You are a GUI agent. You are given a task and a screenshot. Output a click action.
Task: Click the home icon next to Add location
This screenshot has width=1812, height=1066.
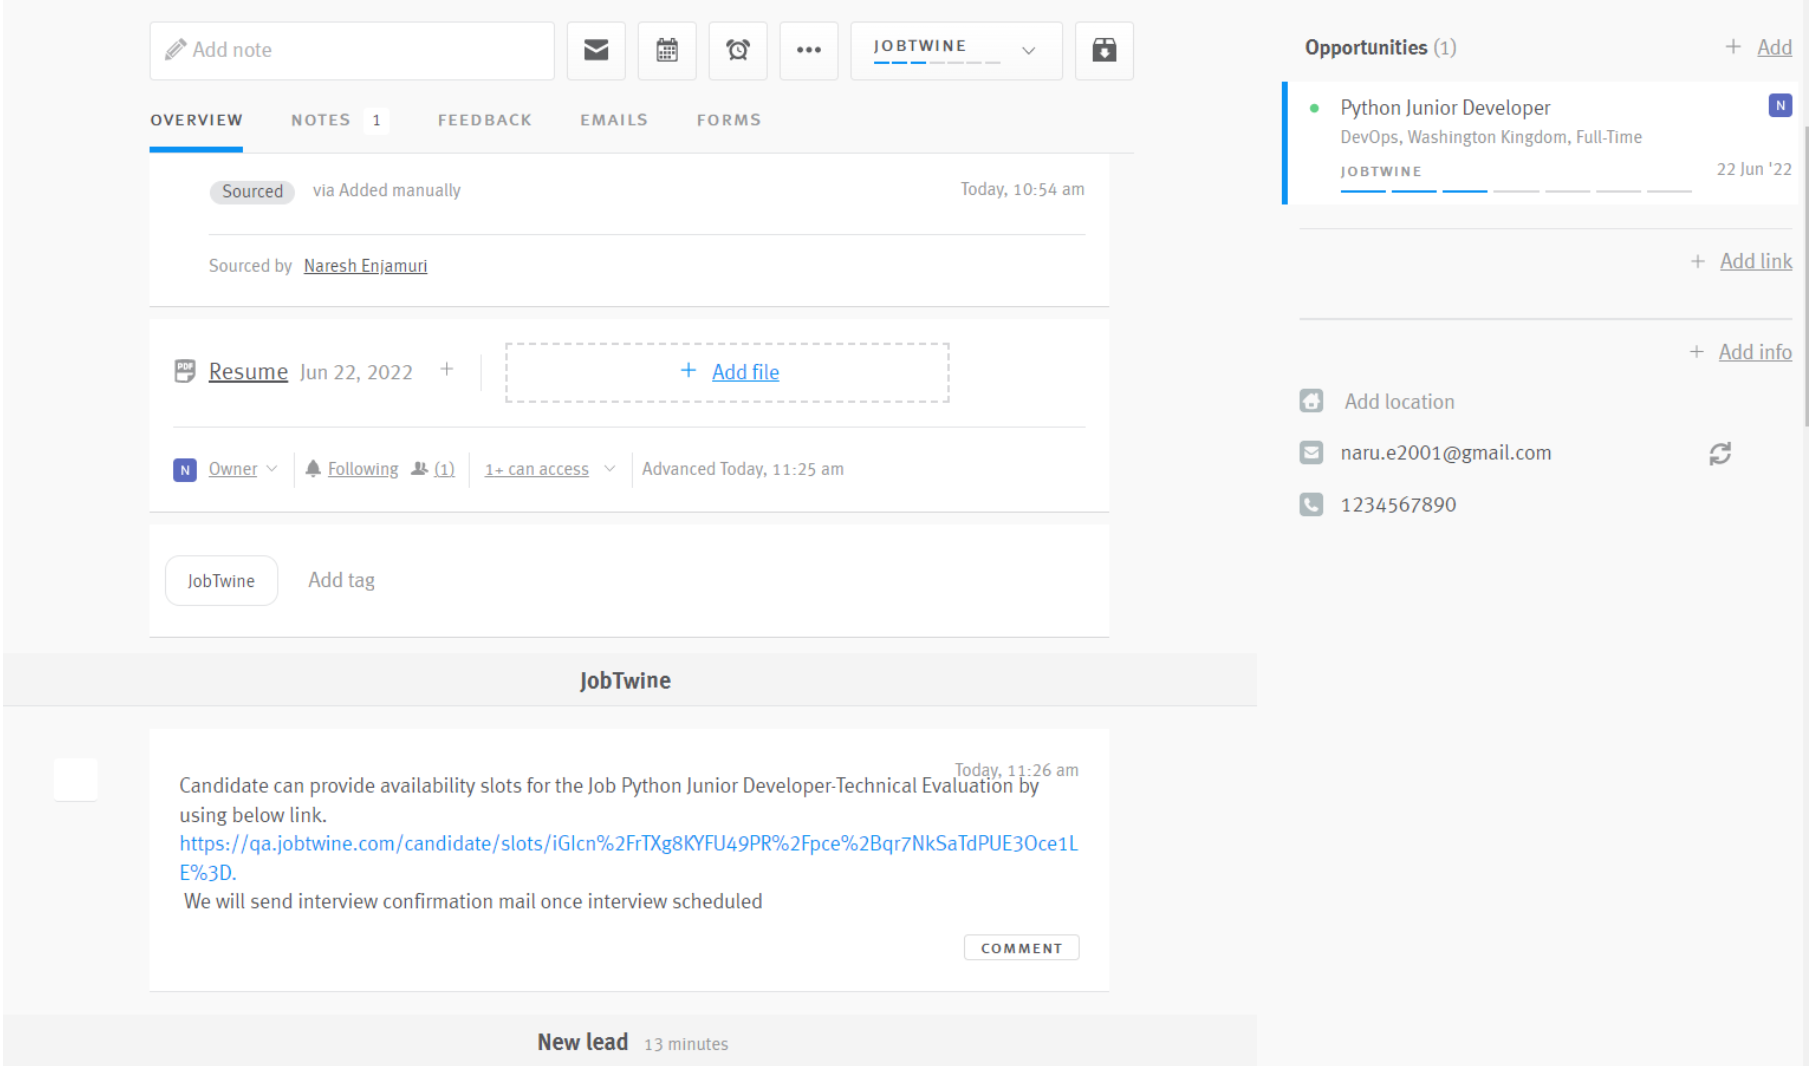(x=1311, y=401)
